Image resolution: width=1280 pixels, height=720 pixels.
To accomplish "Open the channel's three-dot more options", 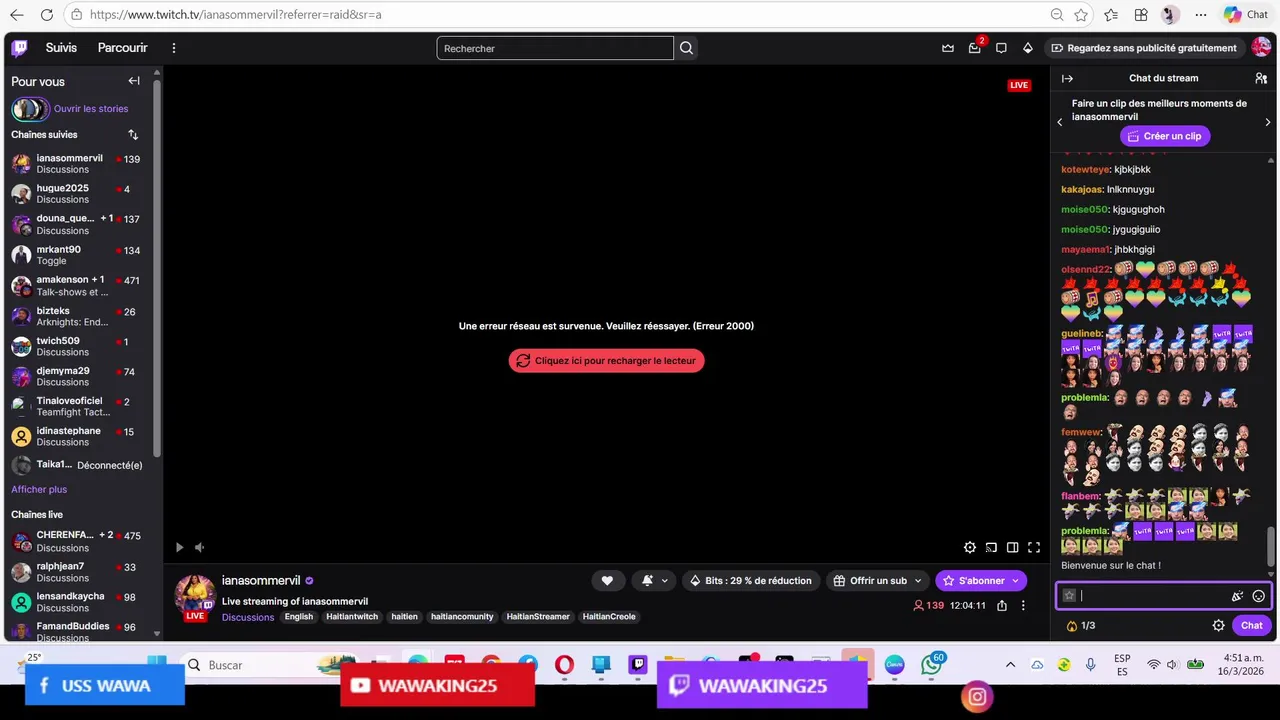I will tap(1023, 605).
